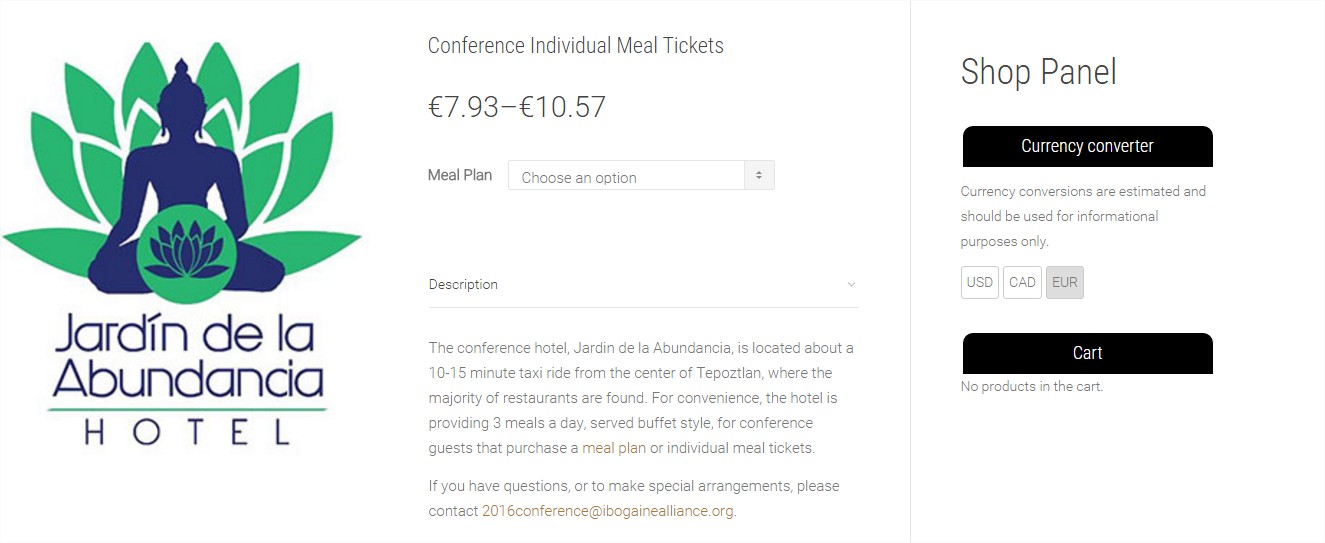Click the Cart panel header
The width and height of the screenshot is (1325, 543).
click(x=1088, y=353)
